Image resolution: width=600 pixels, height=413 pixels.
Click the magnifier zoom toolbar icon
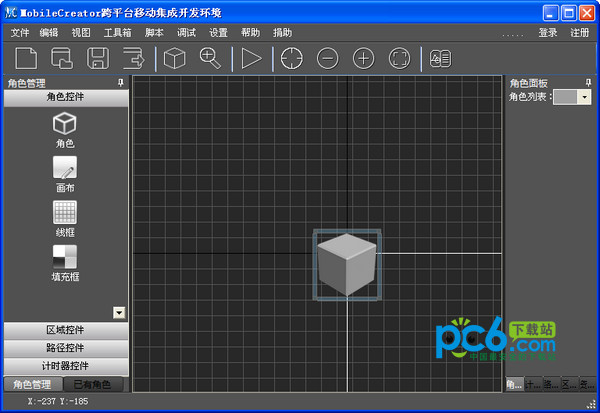(210, 59)
